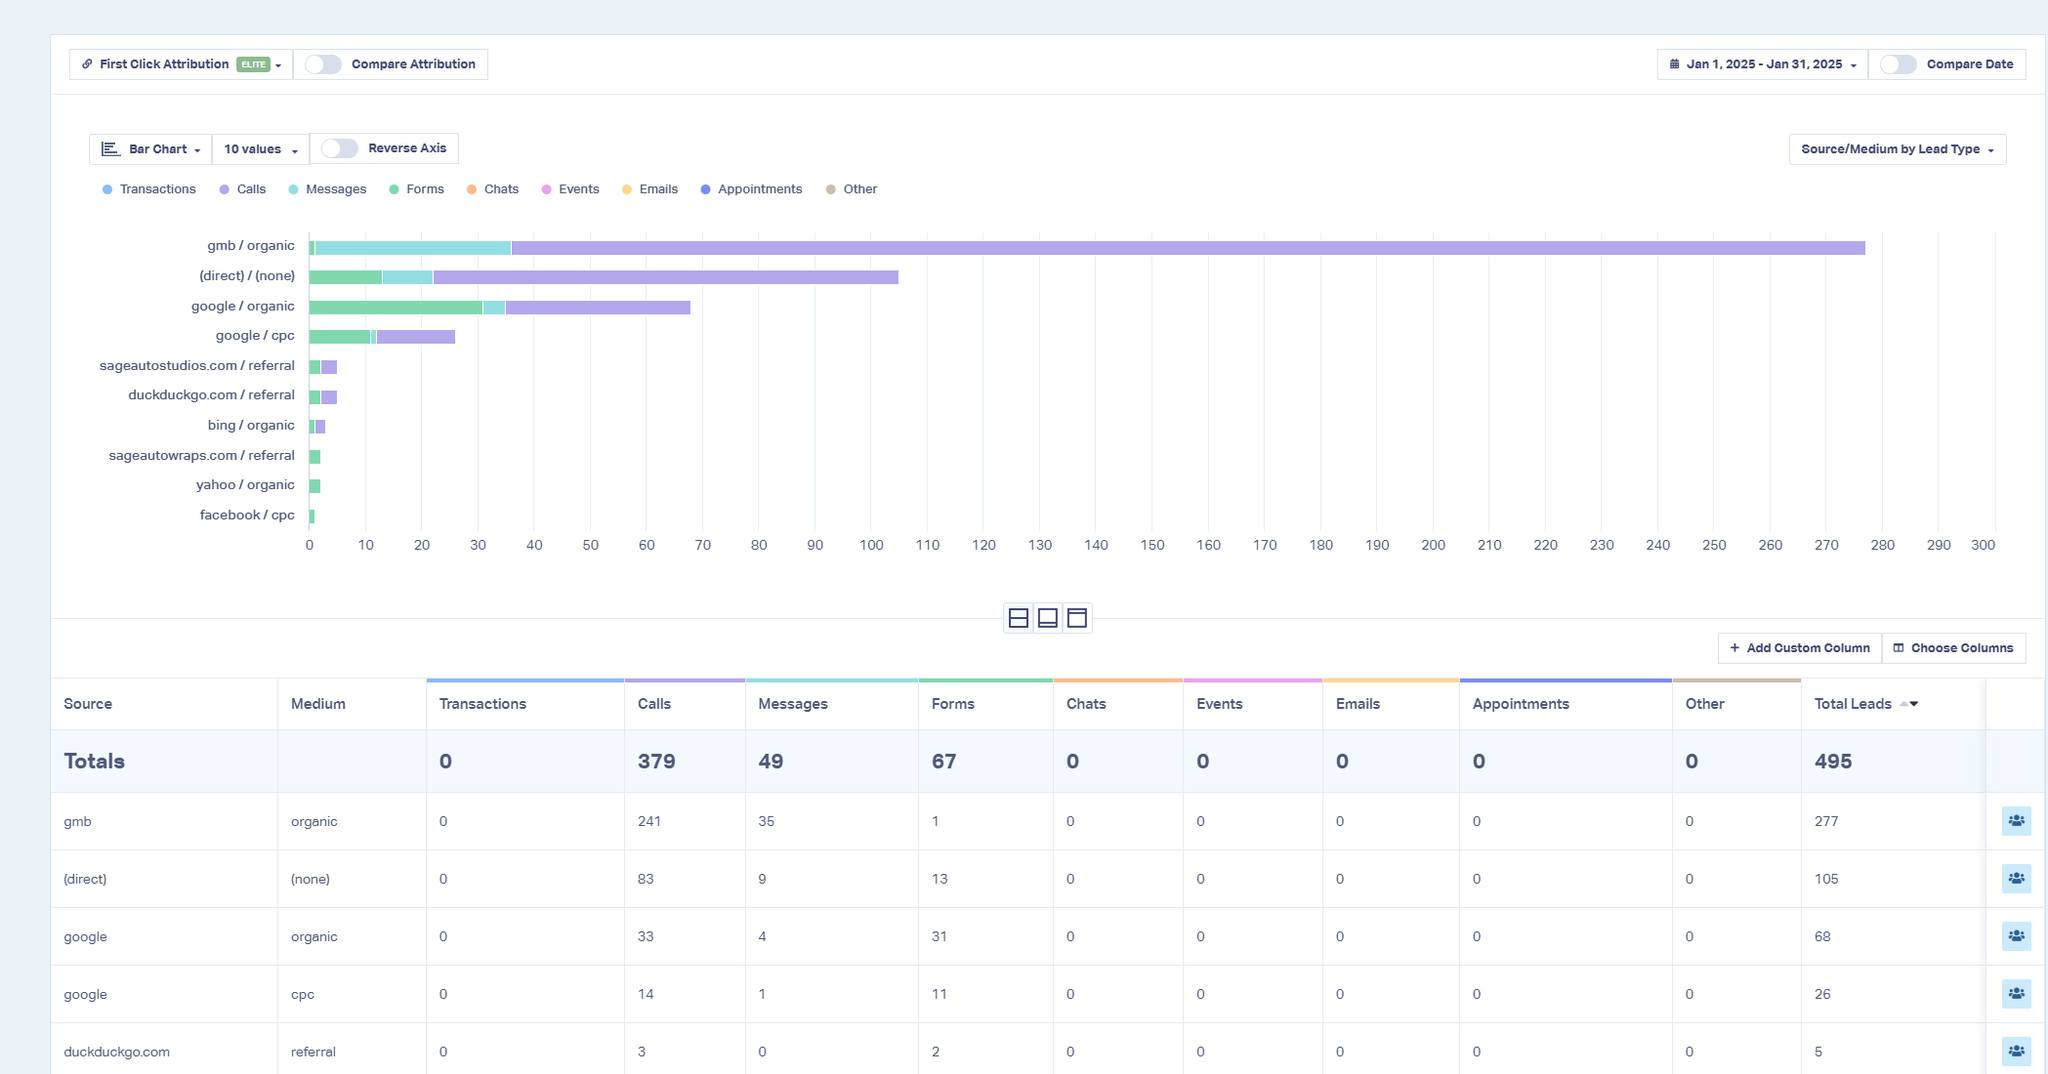
Task: Click people icon for google organic row
Action: coord(2016,937)
